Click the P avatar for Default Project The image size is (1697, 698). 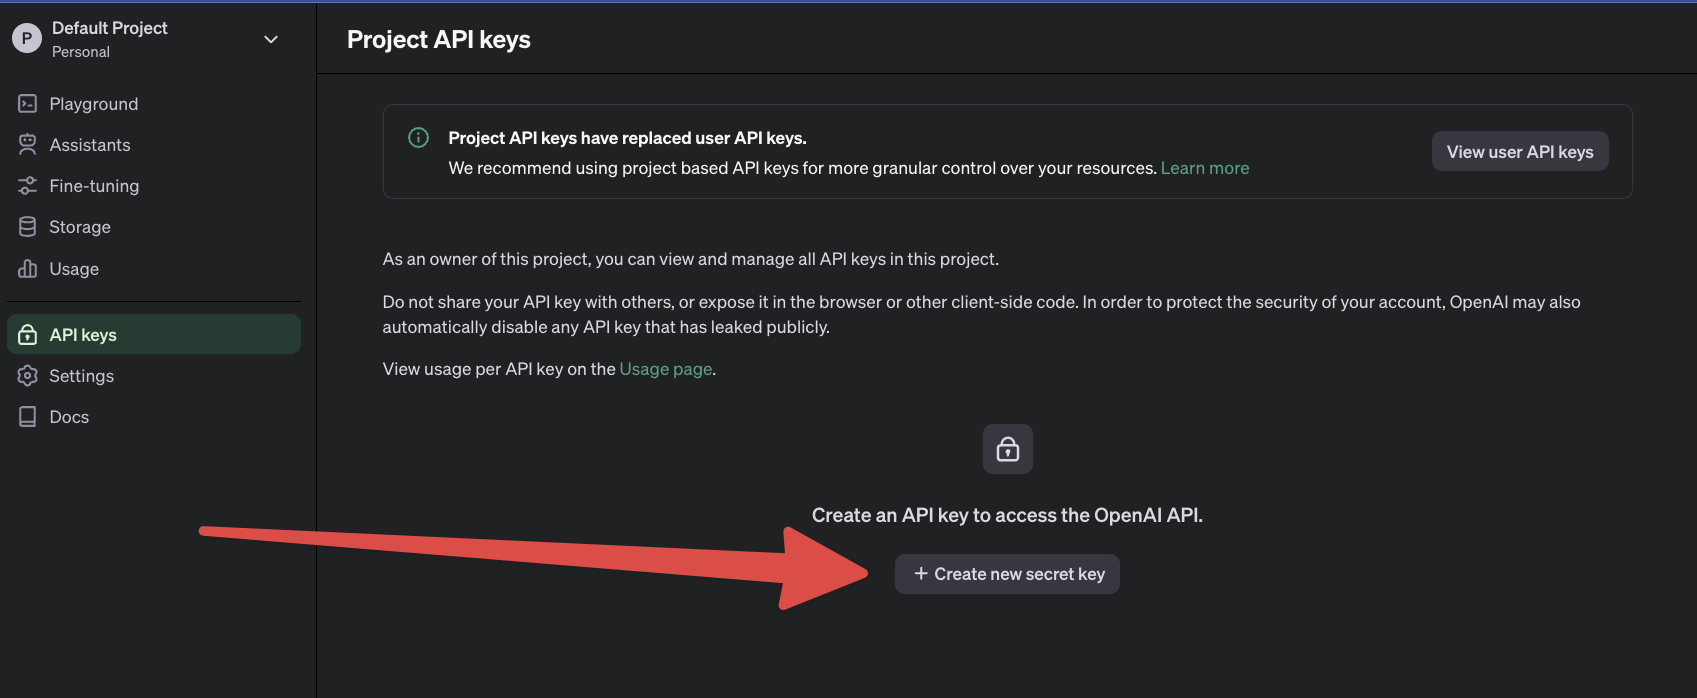(x=27, y=39)
